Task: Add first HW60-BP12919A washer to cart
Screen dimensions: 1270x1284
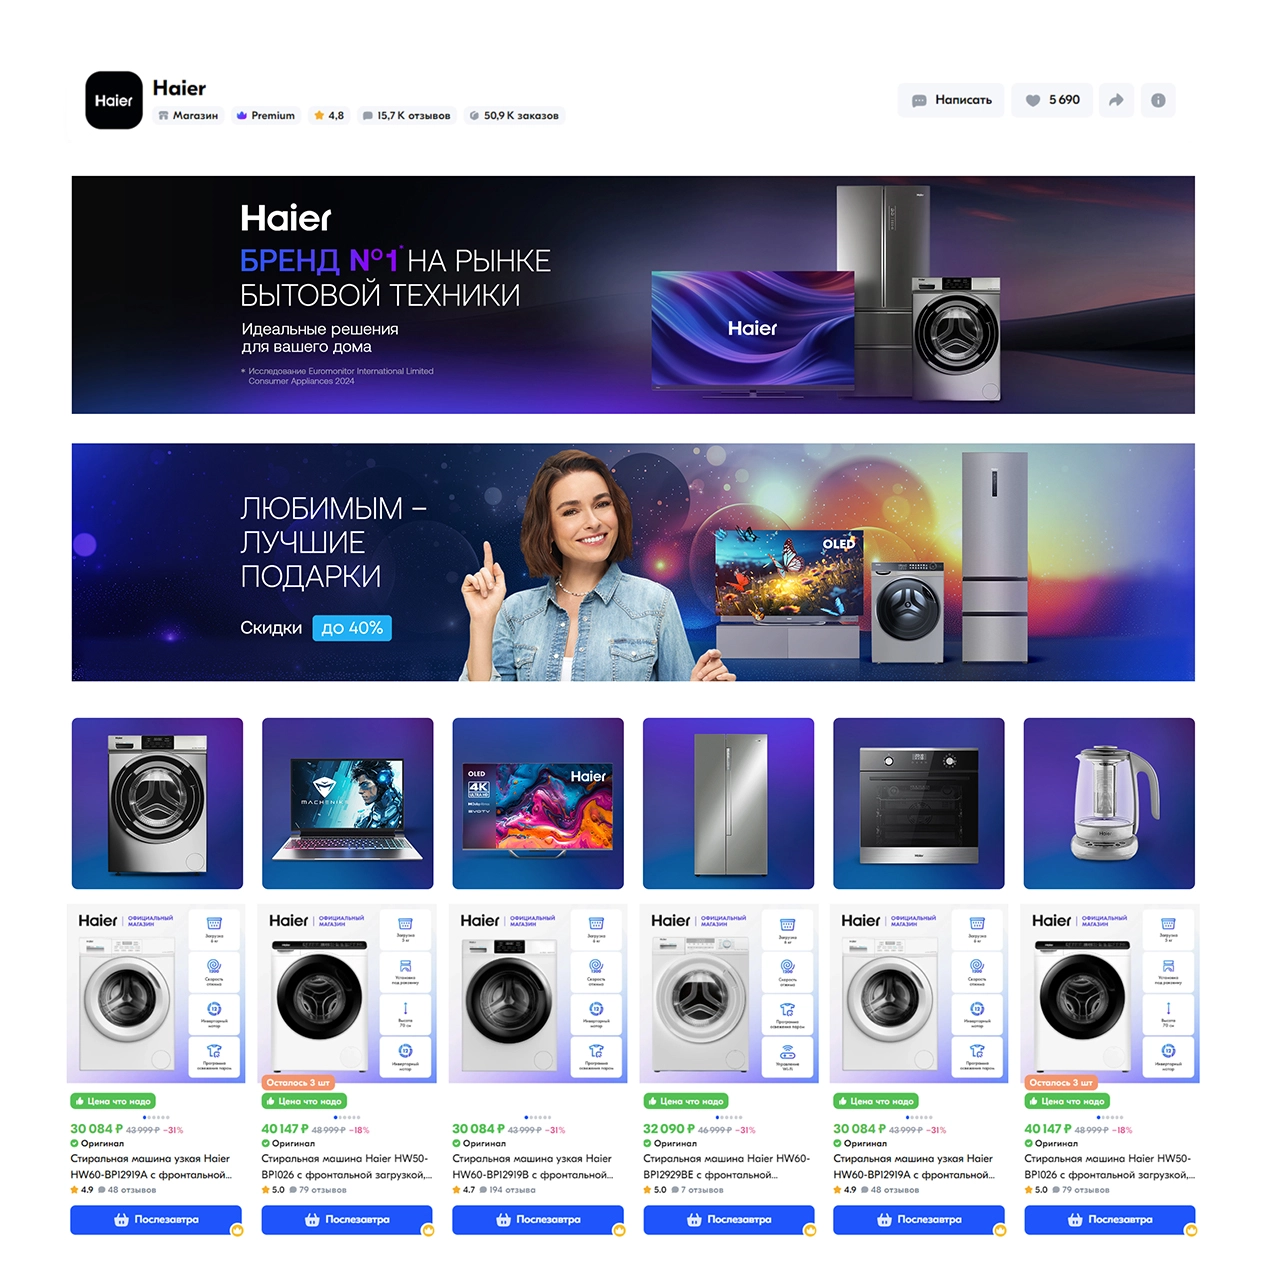Action: (156, 1220)
